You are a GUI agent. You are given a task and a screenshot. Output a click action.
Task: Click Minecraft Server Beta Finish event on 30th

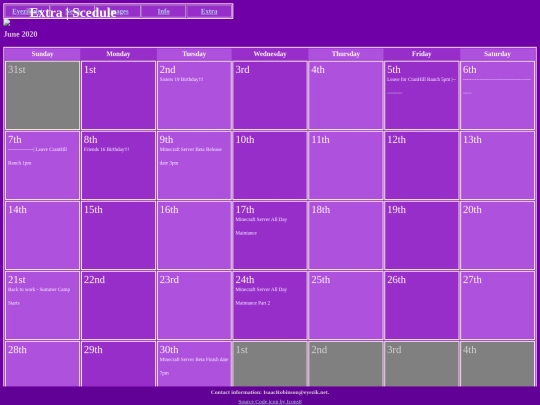tap(194, 366)
